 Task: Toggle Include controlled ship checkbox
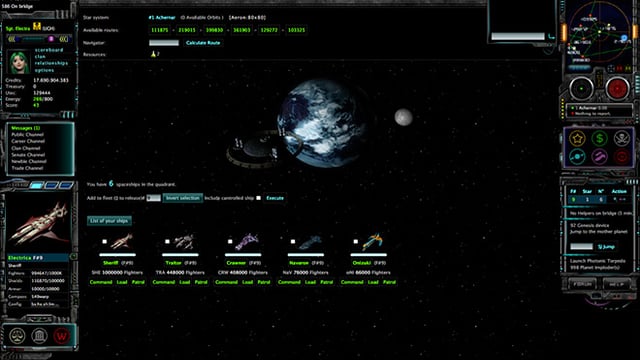tap(258, 198)
